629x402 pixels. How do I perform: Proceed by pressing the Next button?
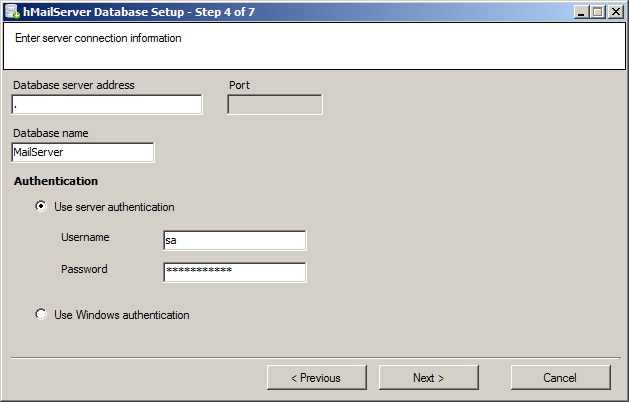428,378
